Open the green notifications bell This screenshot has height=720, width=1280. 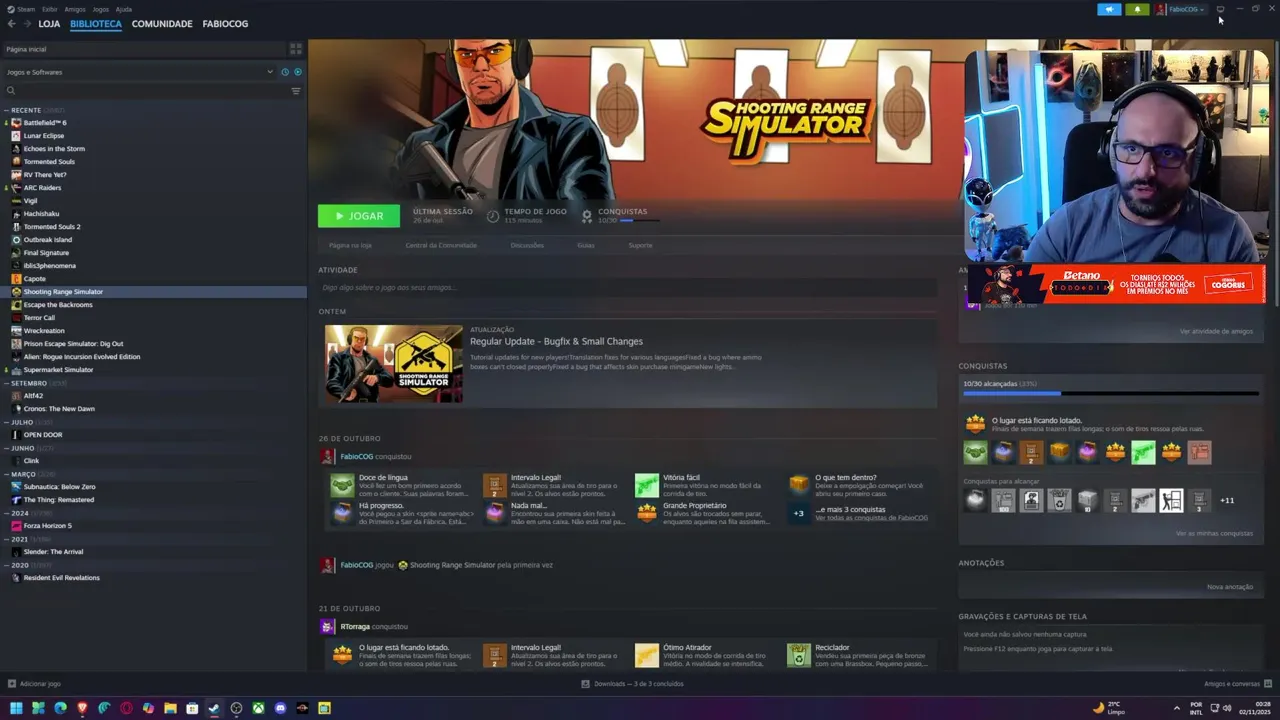point(1137,9)
